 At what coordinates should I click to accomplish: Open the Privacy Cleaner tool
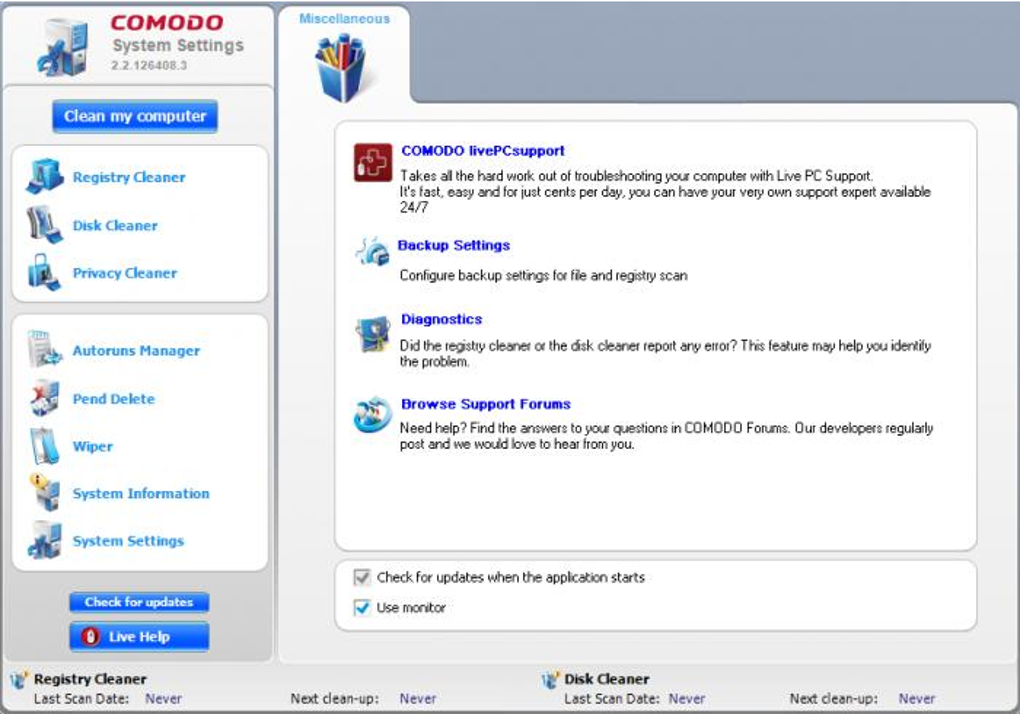coord(123,272)
